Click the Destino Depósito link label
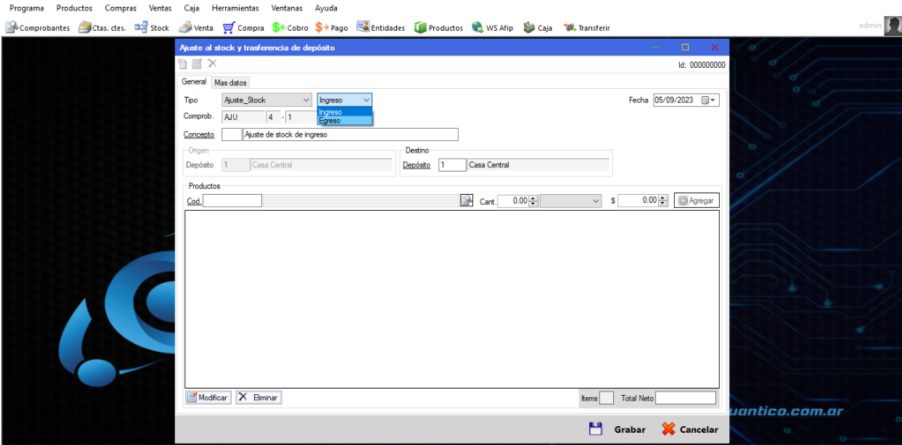 416,165
